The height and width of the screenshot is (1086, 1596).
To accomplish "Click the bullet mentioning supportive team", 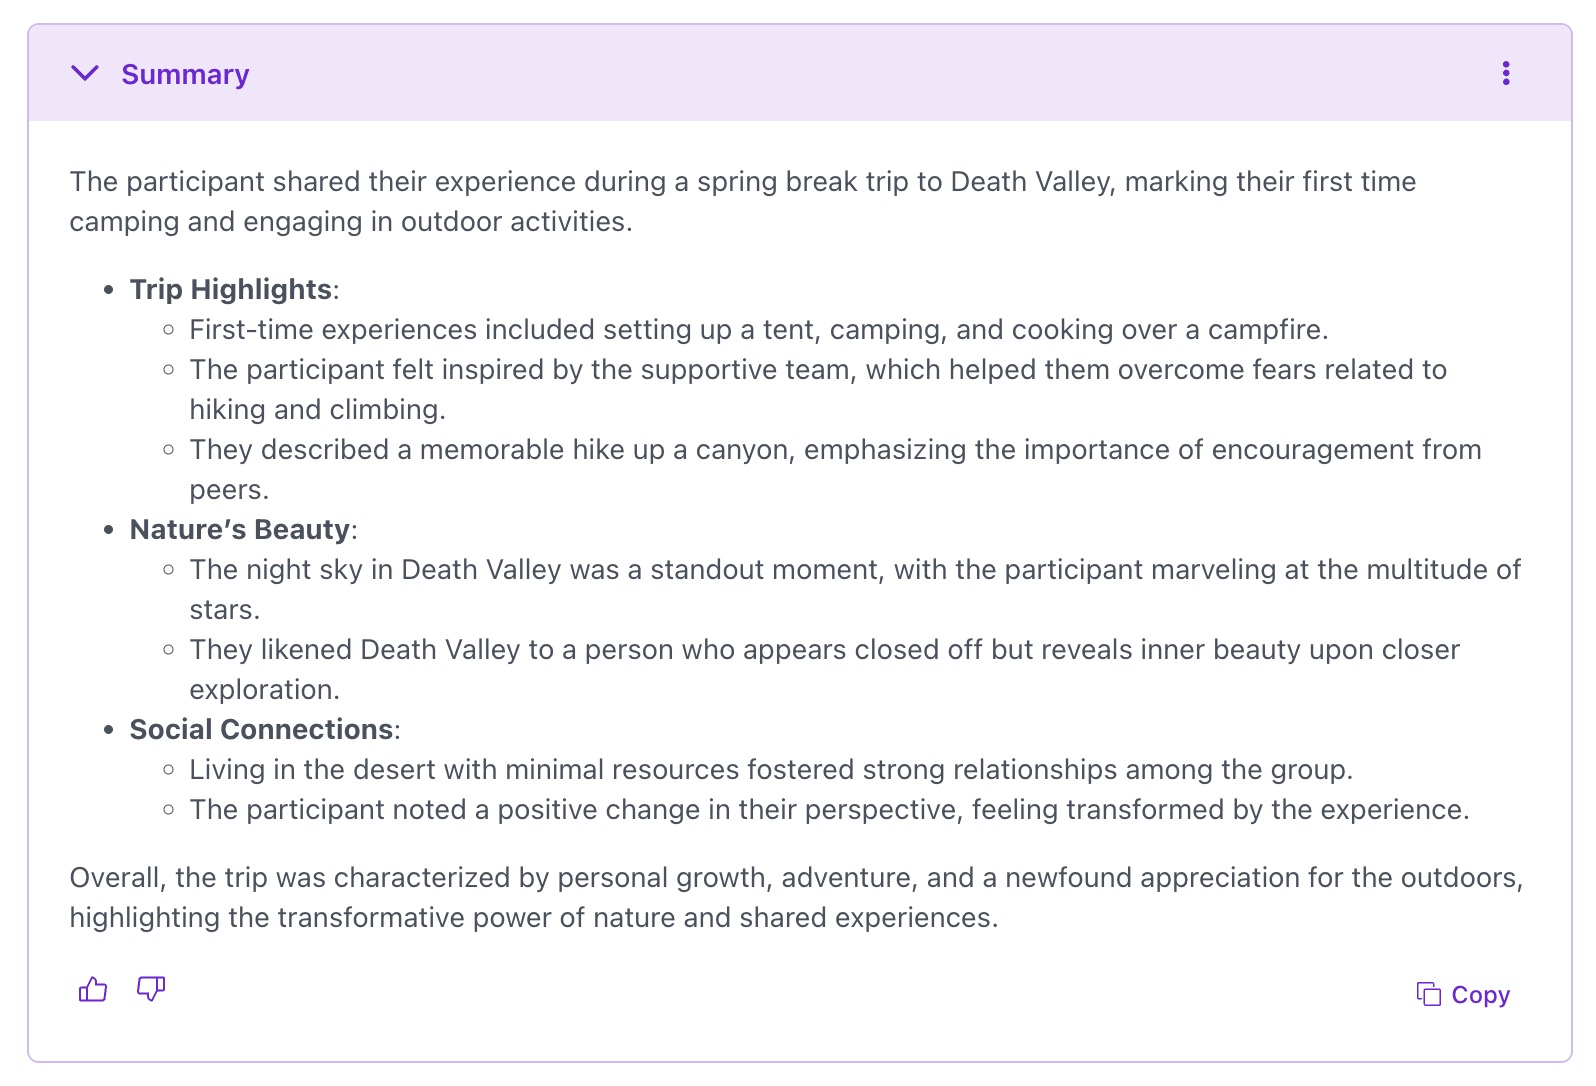I will [818, 389].
